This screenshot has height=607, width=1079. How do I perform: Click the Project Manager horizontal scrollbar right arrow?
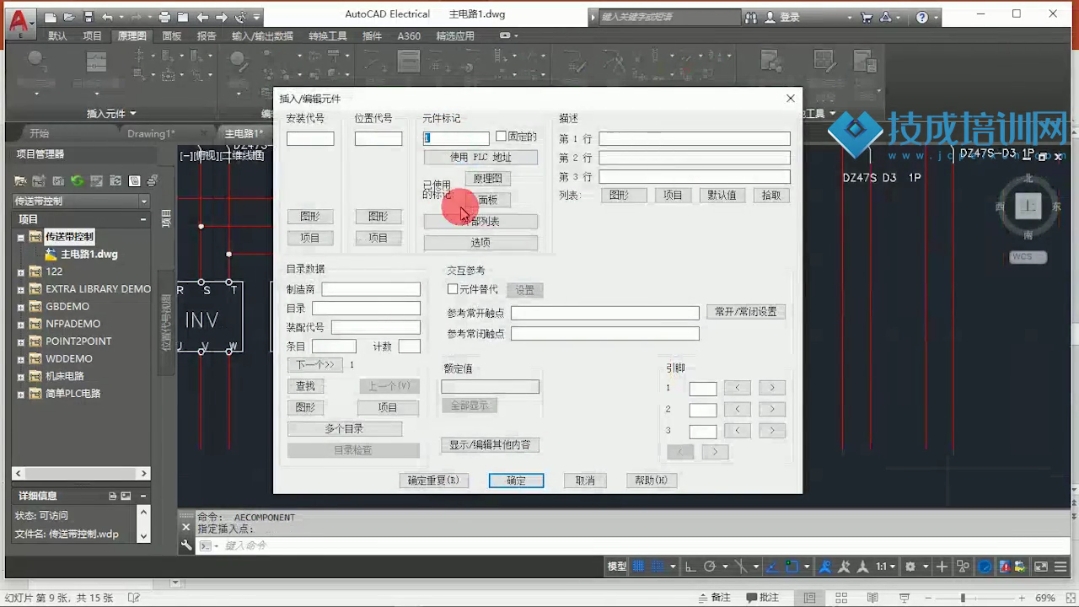[x=143, y=473]
